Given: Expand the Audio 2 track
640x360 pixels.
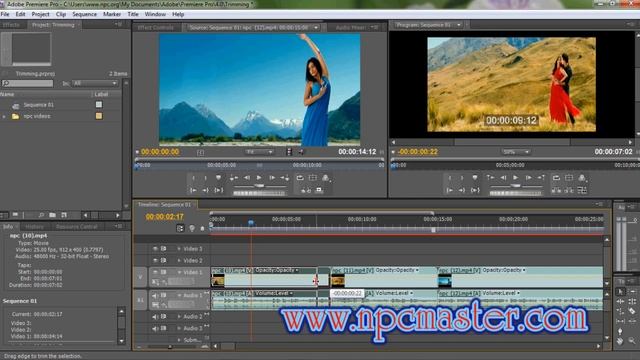Looking at the screenshot, I should (179, 316).
